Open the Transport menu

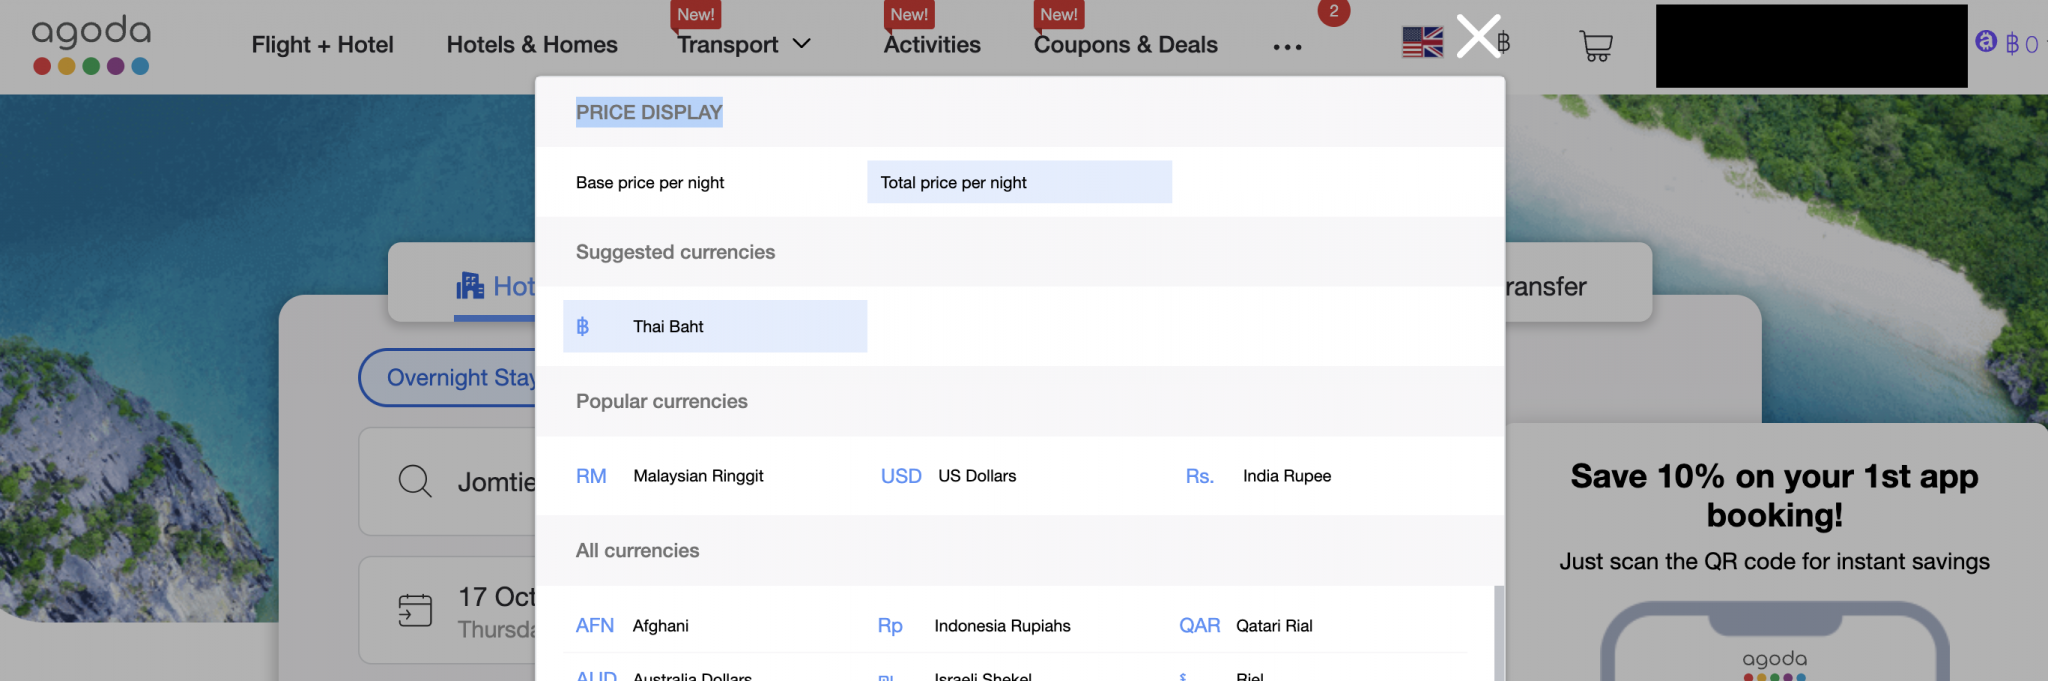pos(728,45)
